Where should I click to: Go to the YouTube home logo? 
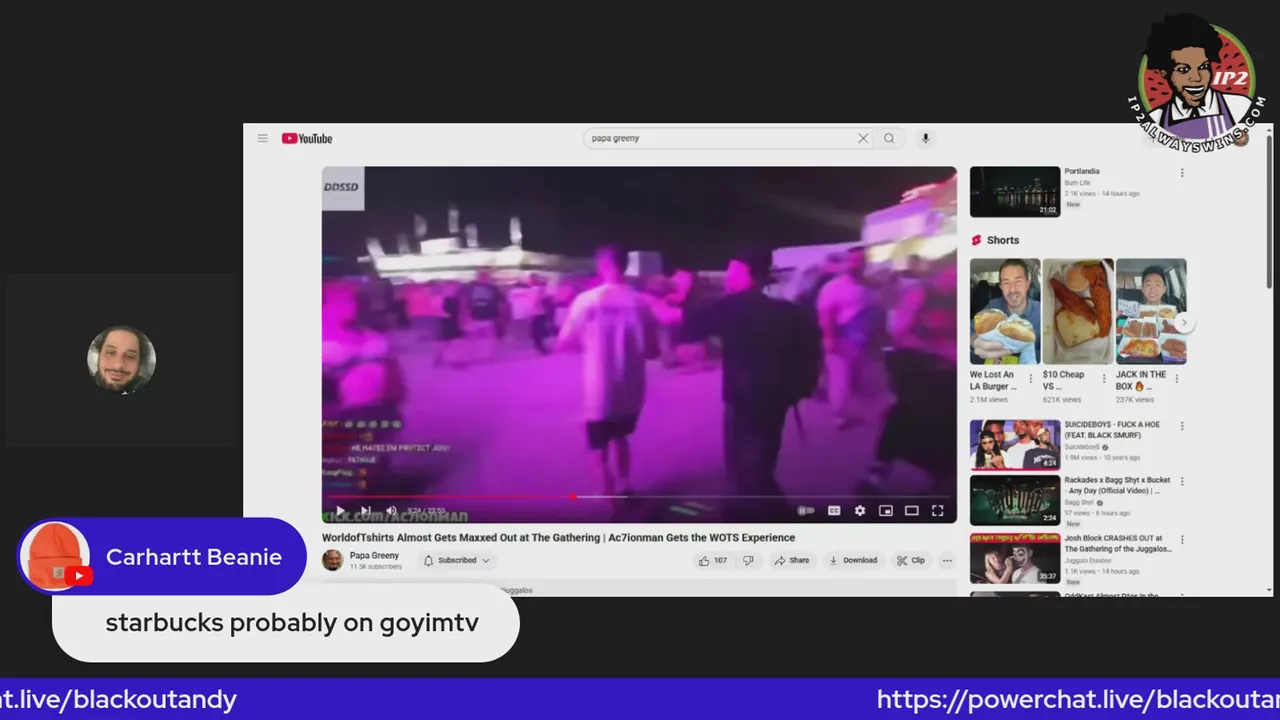(307, 138)
